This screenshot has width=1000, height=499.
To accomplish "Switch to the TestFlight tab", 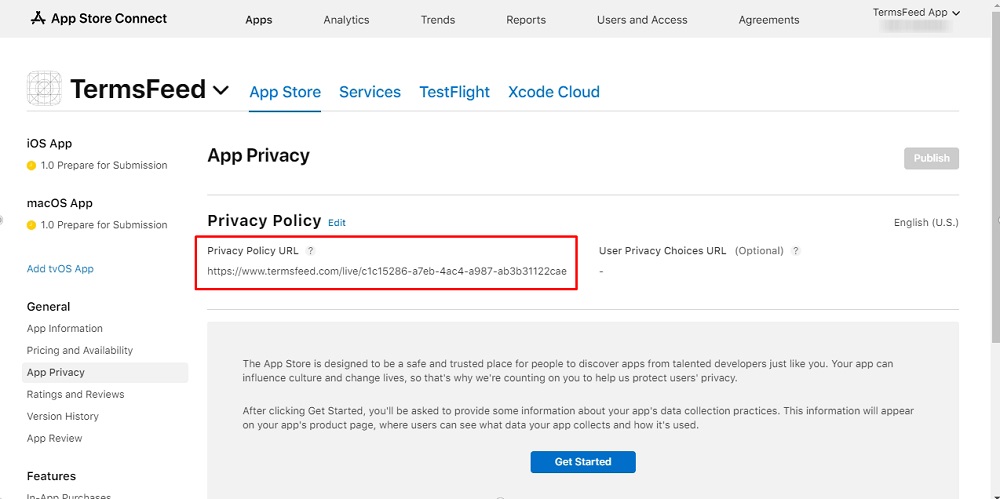I will tap(454, 92).
